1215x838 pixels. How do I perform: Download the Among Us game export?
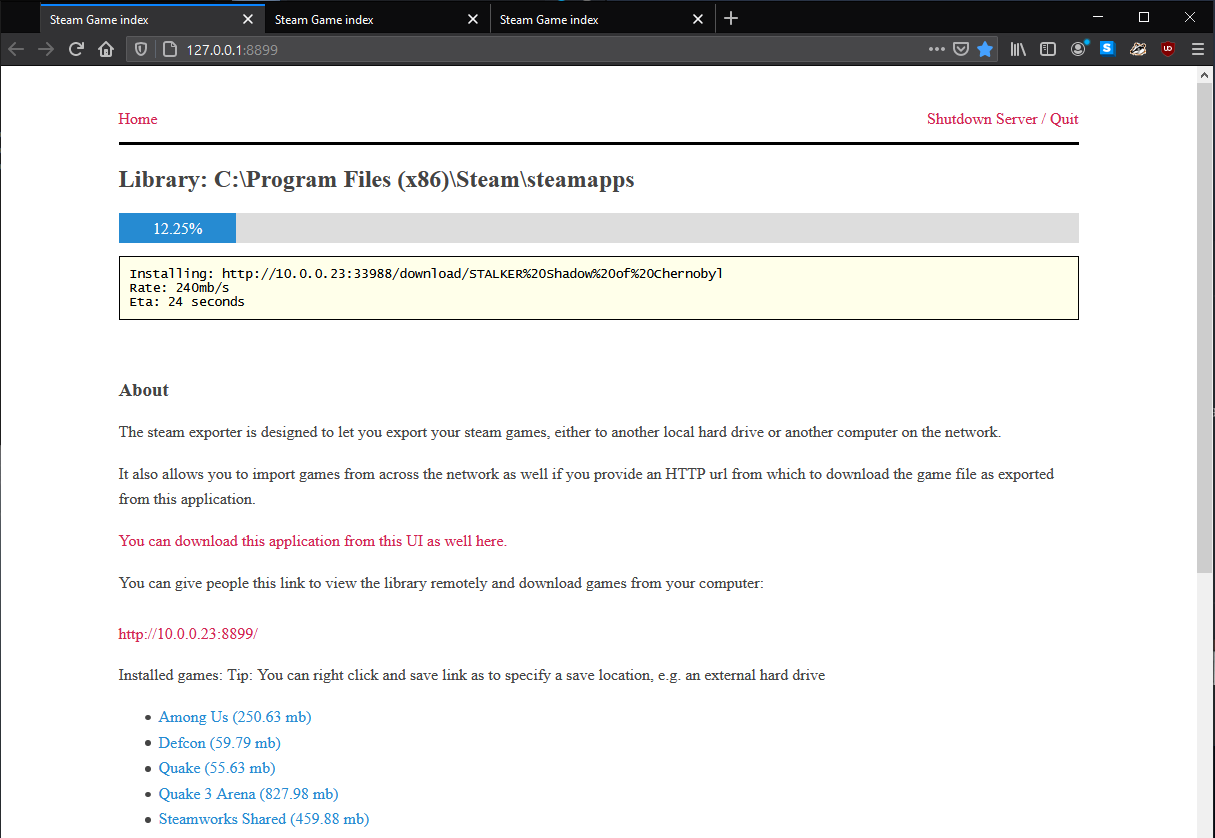point(235,717)
